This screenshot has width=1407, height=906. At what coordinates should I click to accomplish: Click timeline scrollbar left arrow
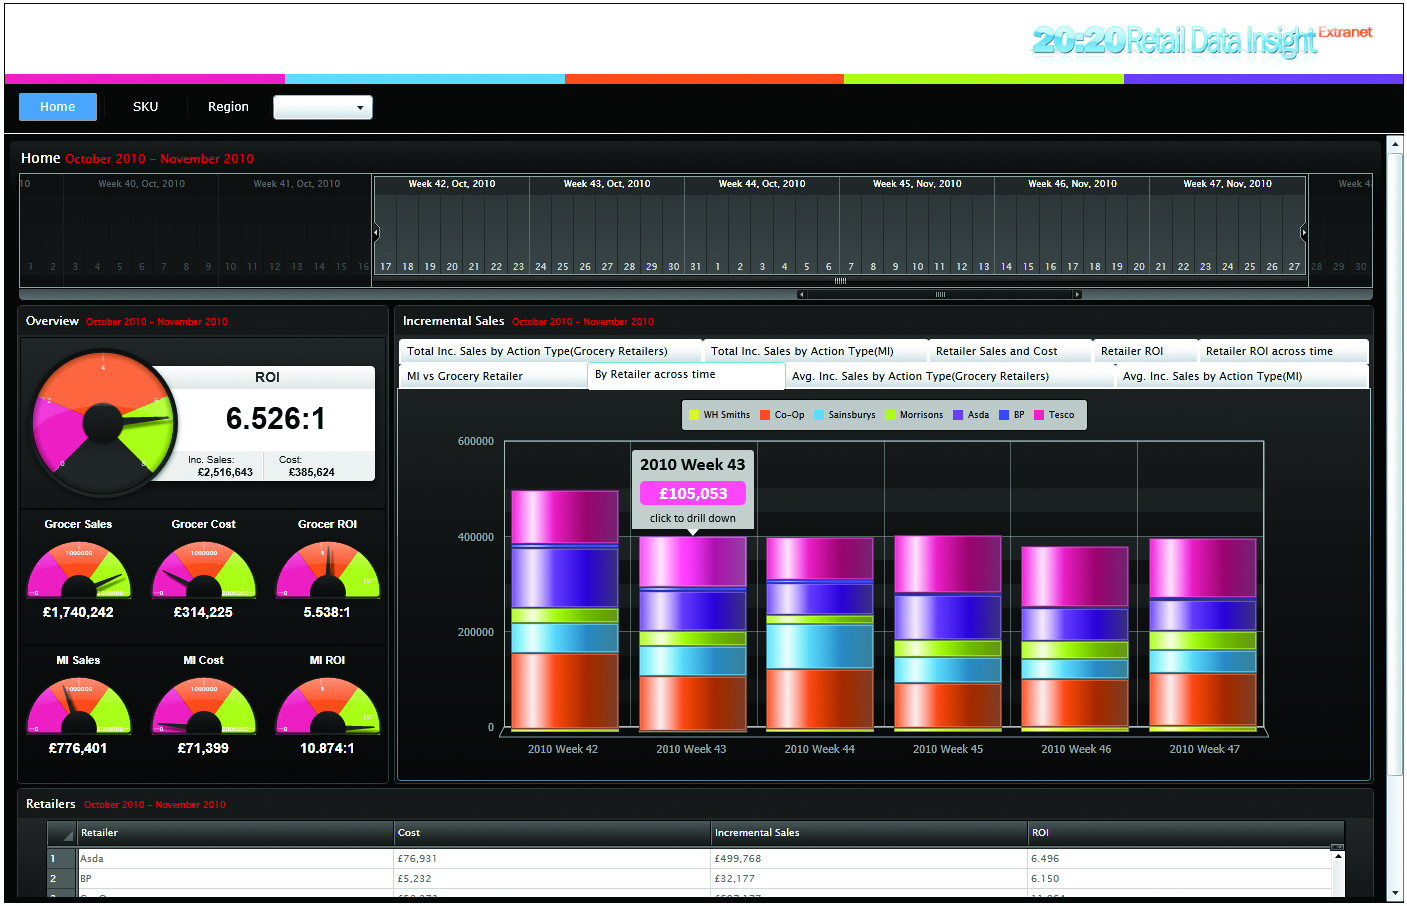[x=801, y=294]
